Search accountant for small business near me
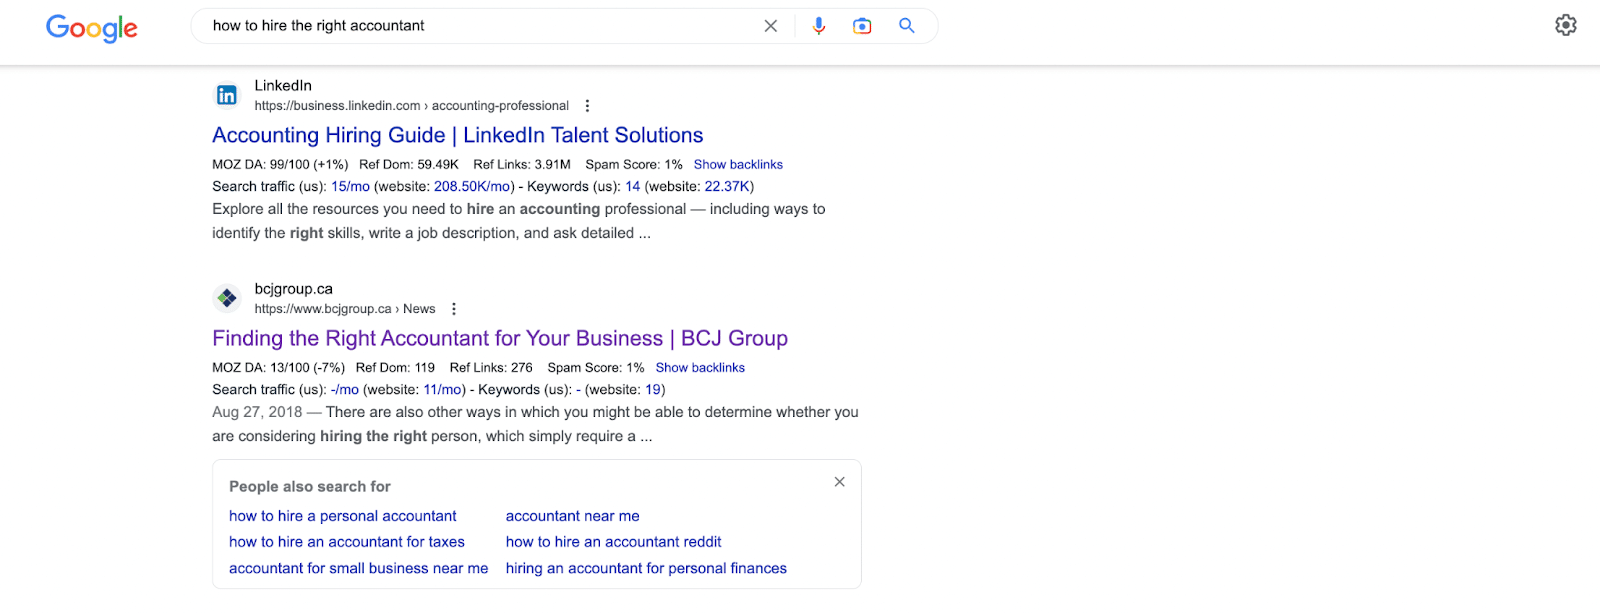Viewport: 1600px width, 613px height. pyautogui.click(x=359, y=568)
